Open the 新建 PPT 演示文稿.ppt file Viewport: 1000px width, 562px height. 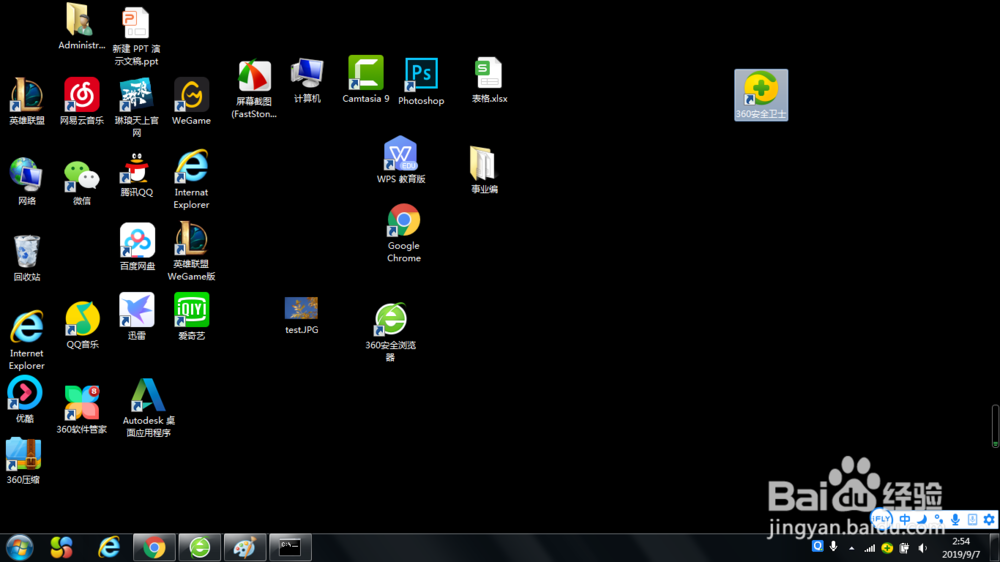[136, 36]
